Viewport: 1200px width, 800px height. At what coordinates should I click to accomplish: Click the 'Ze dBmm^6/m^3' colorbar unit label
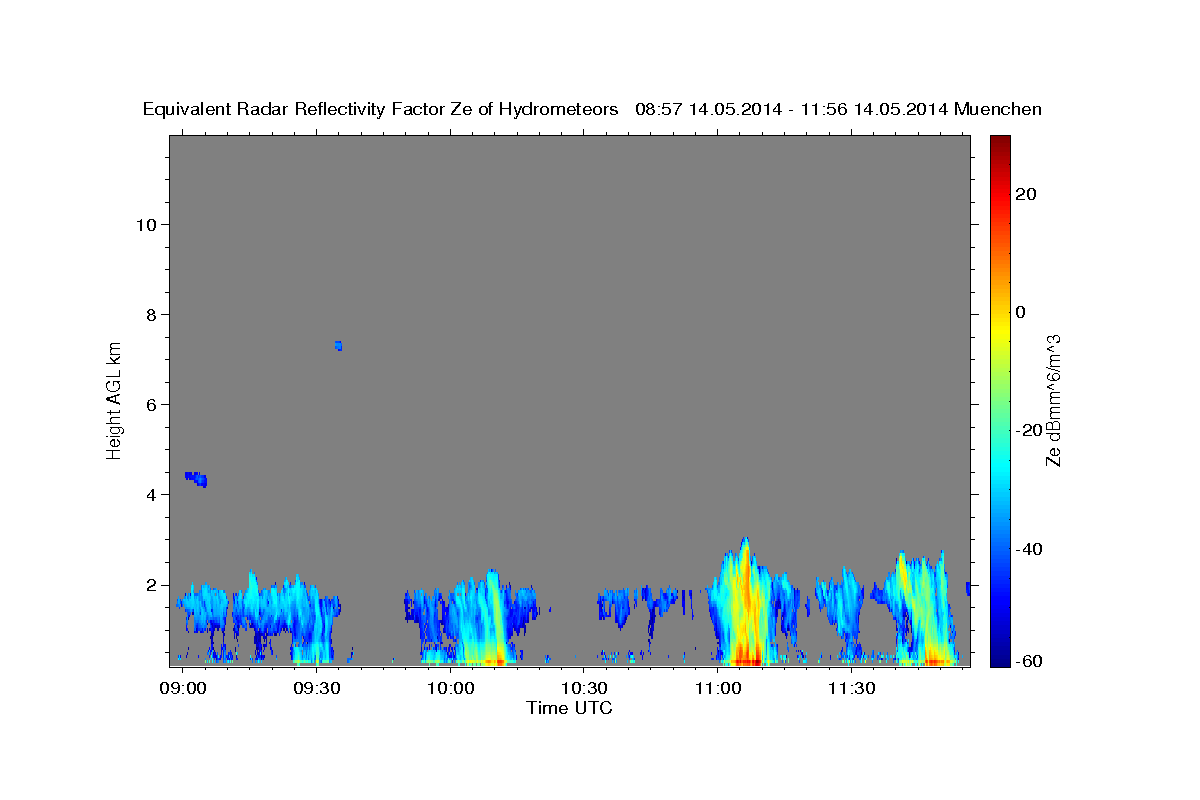[x=1054, y=400]
